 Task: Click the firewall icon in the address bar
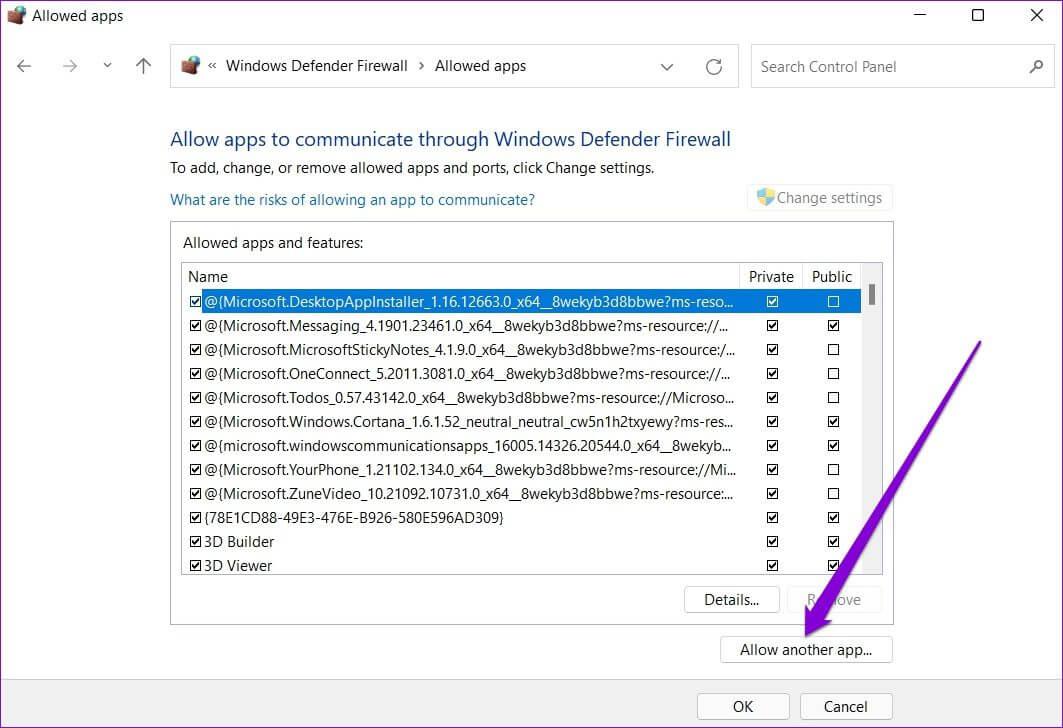tap(190, 66)
